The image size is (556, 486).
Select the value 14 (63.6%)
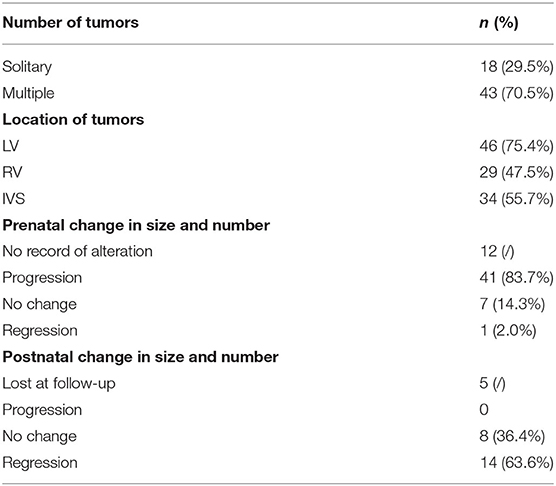pos(516,463)
